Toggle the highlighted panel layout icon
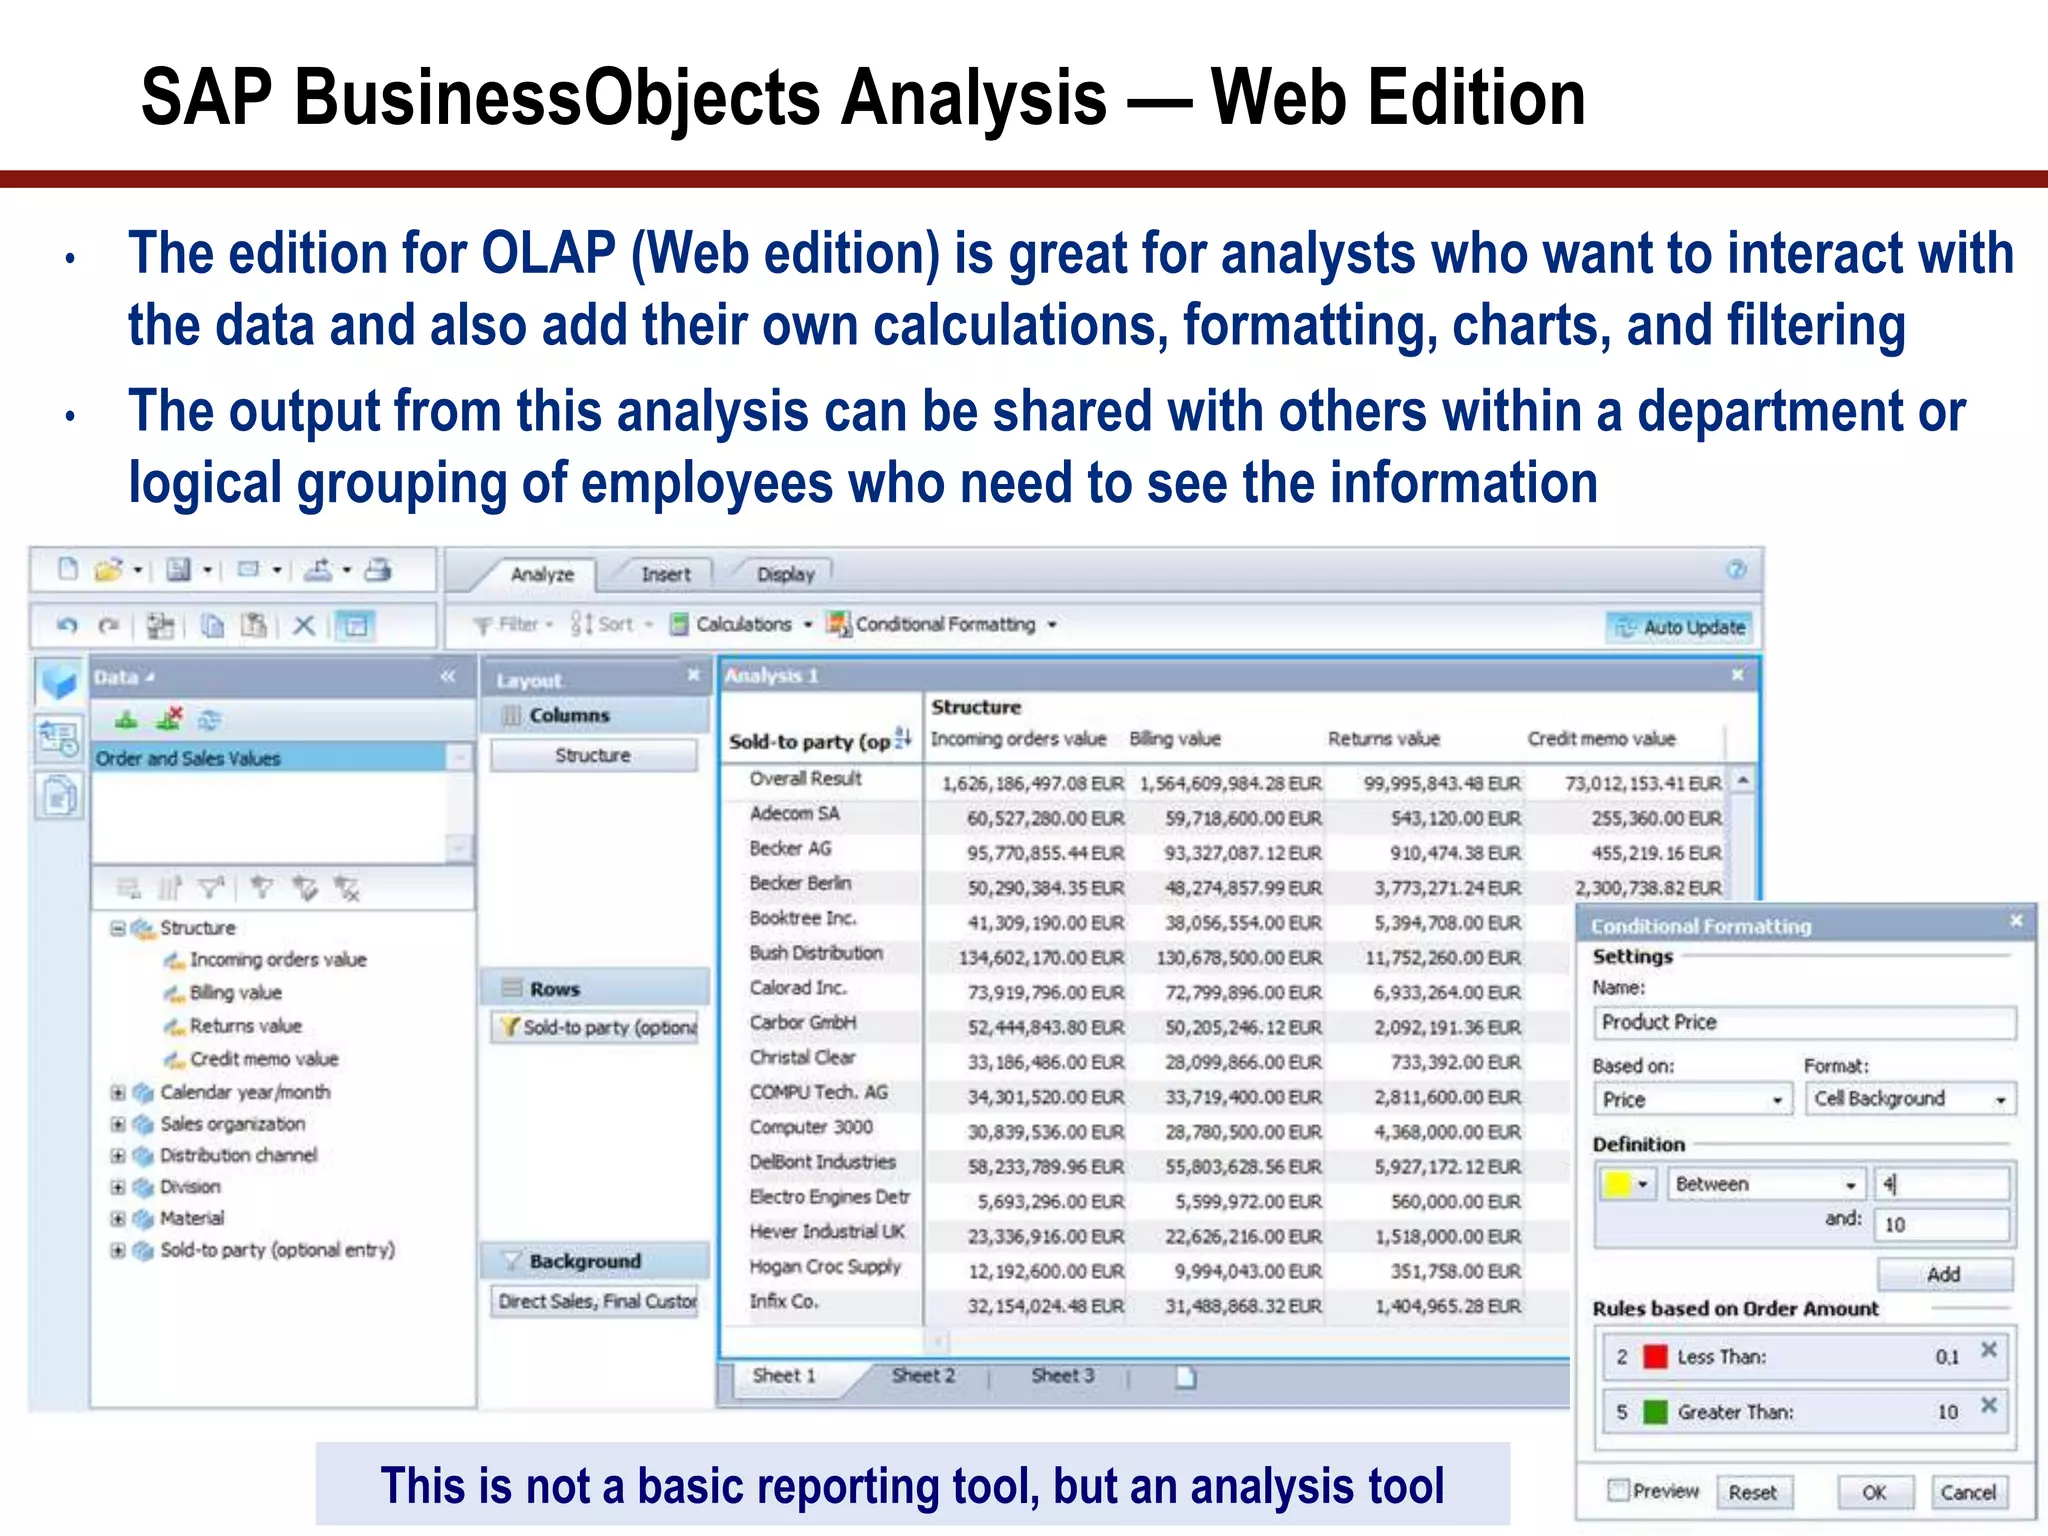The height and width of the screenshot is (1536, 2048). pos(354,626)
